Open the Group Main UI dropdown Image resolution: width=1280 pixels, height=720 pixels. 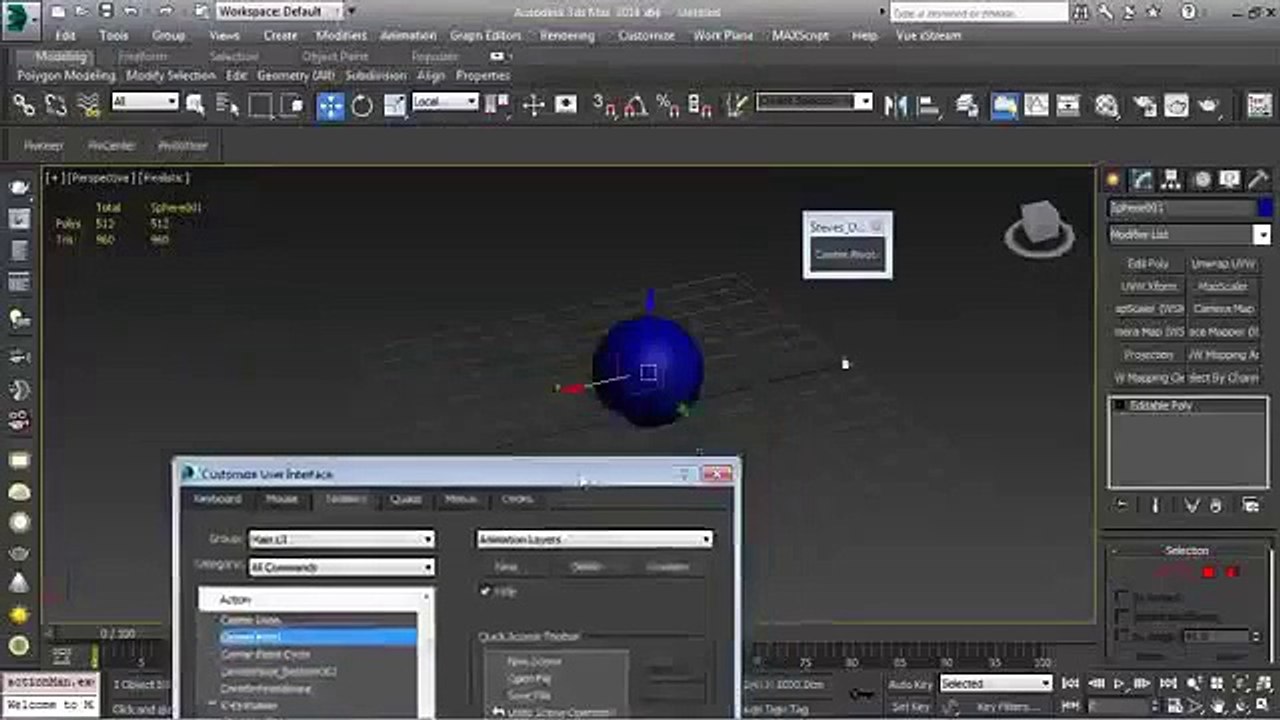point(341,539)
